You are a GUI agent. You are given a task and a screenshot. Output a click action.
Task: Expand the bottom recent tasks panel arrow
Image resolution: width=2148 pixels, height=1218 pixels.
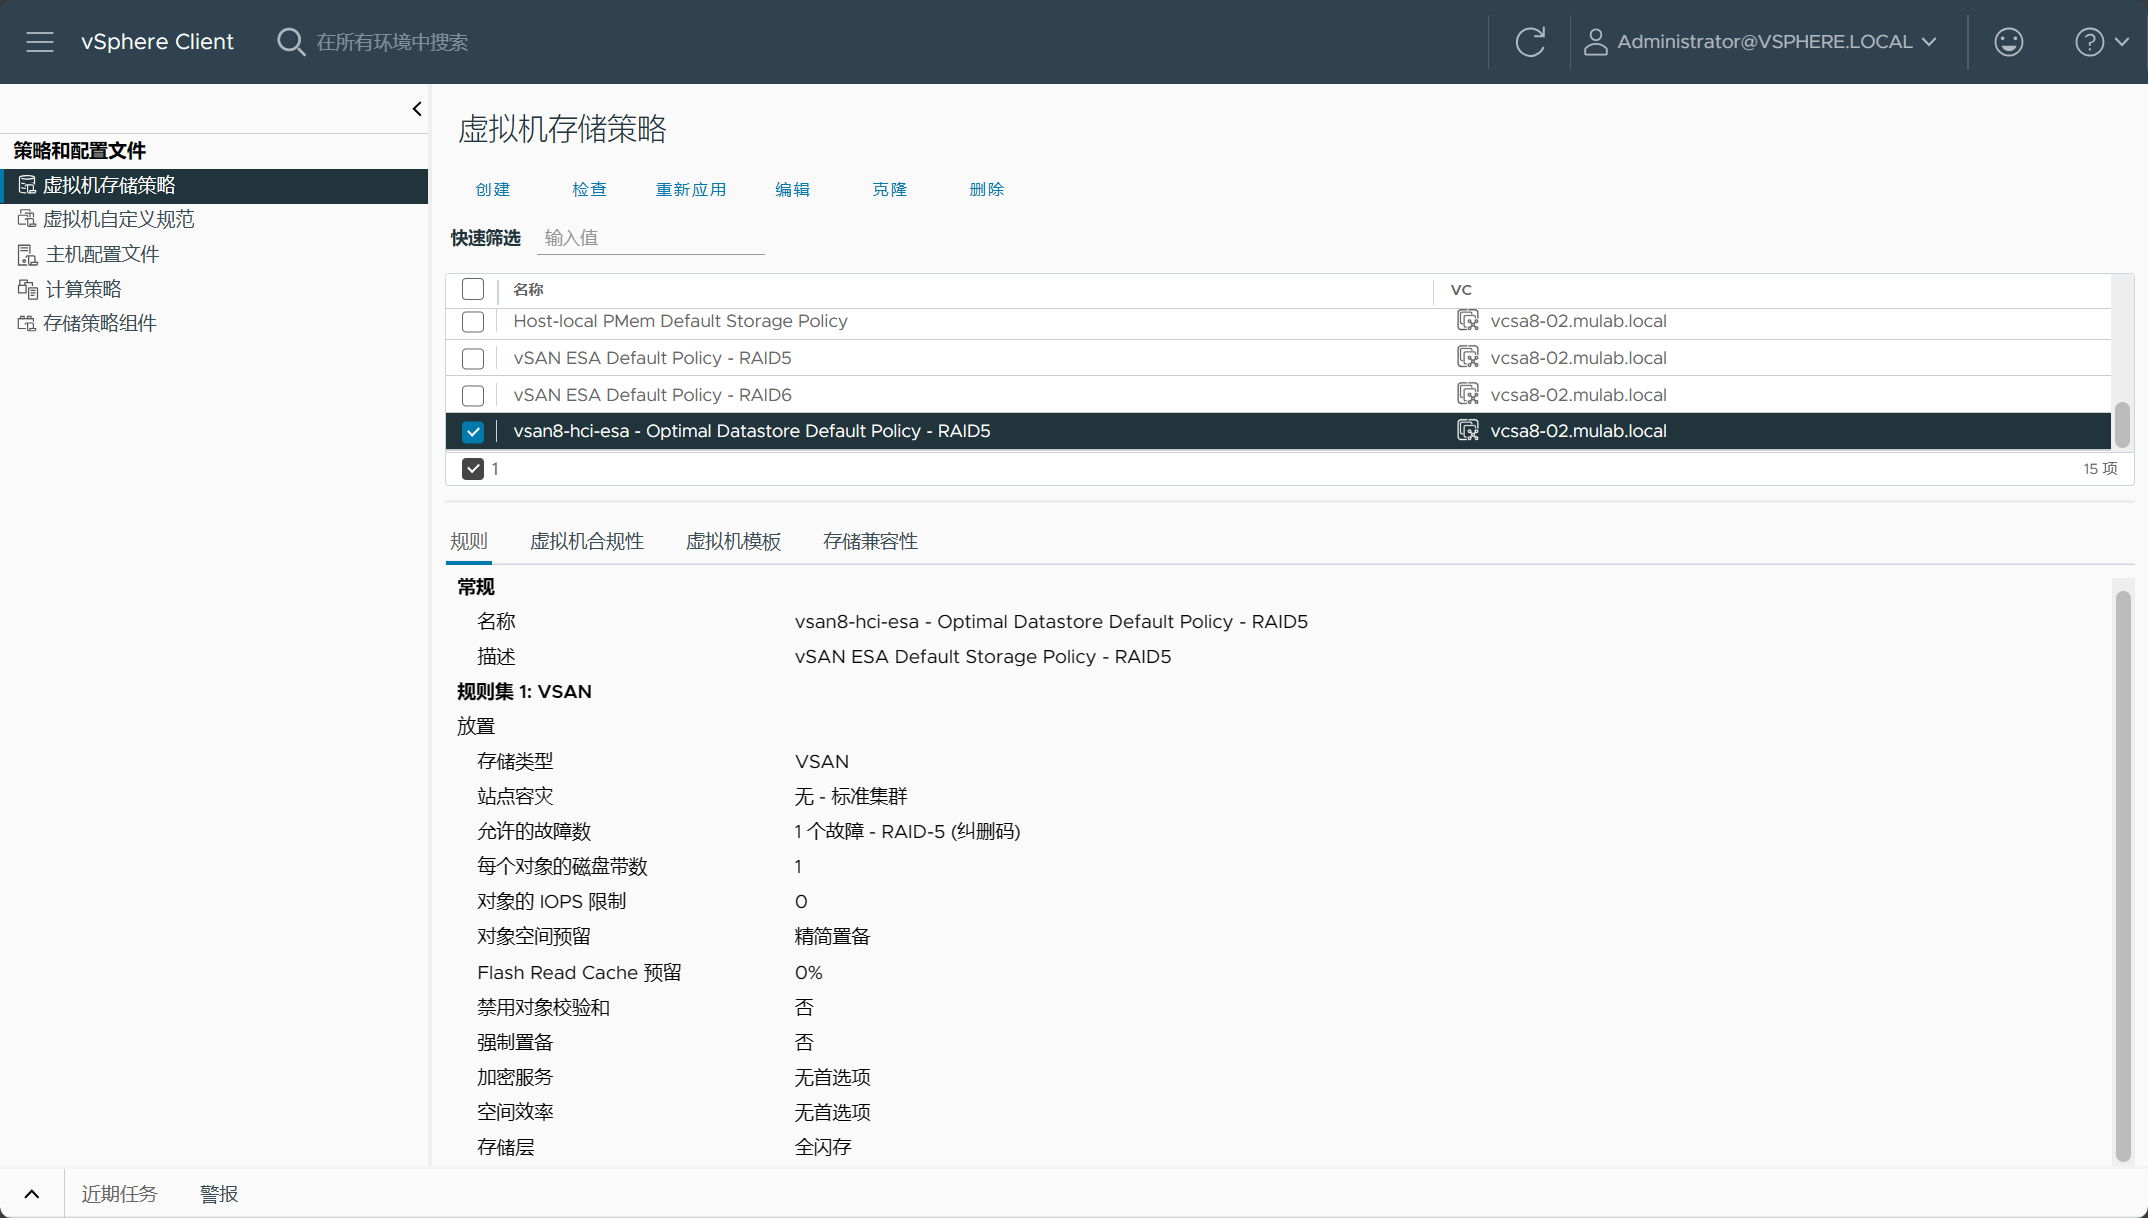(32, 1194)
